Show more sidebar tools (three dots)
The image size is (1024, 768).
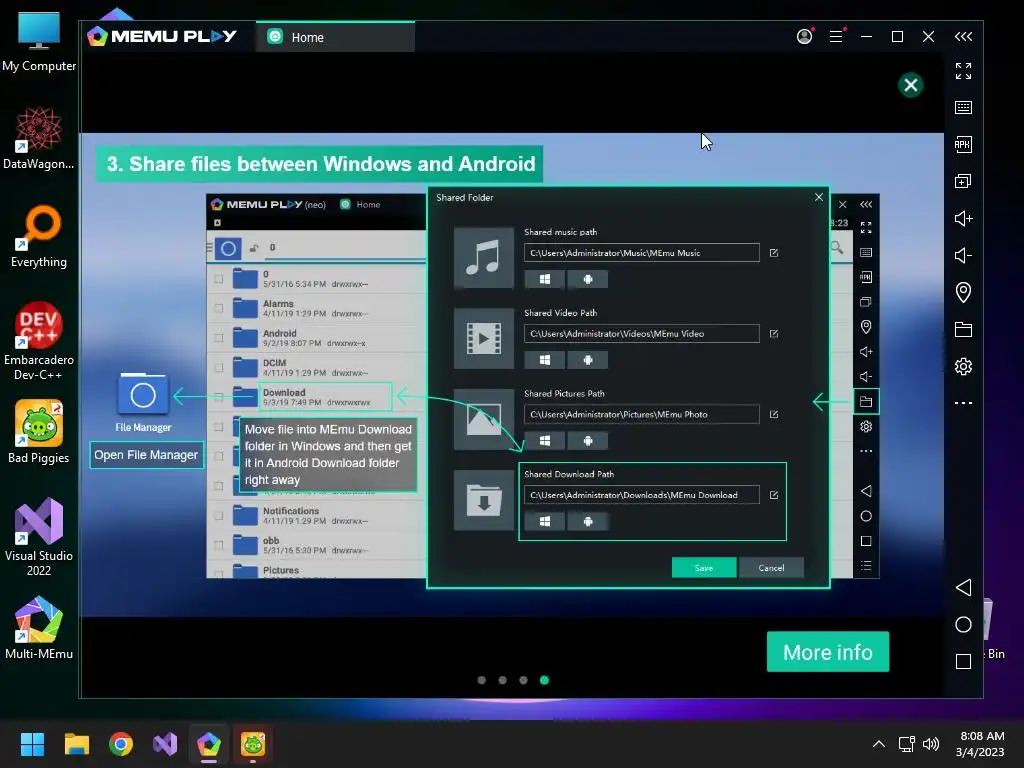(x=963, y=403)
